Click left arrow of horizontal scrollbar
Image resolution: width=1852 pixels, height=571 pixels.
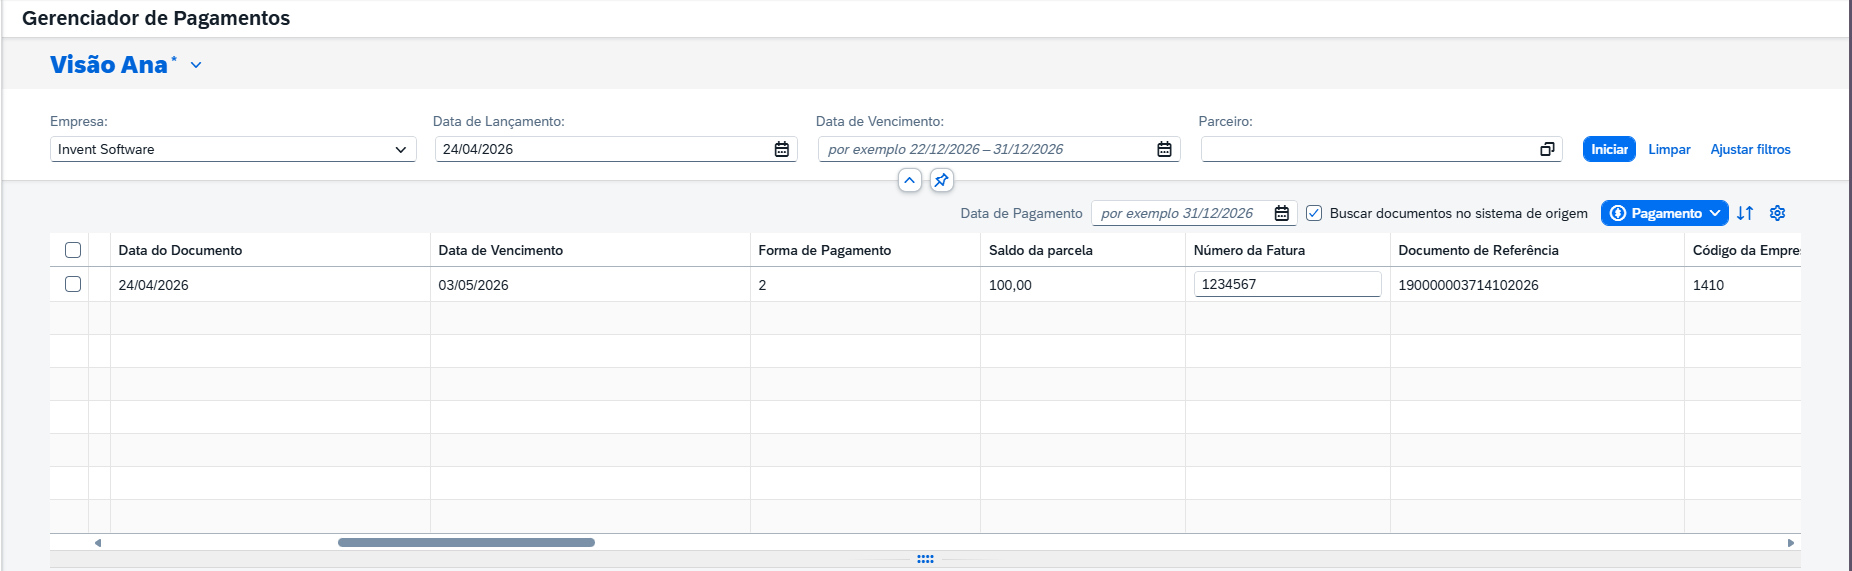97,543
